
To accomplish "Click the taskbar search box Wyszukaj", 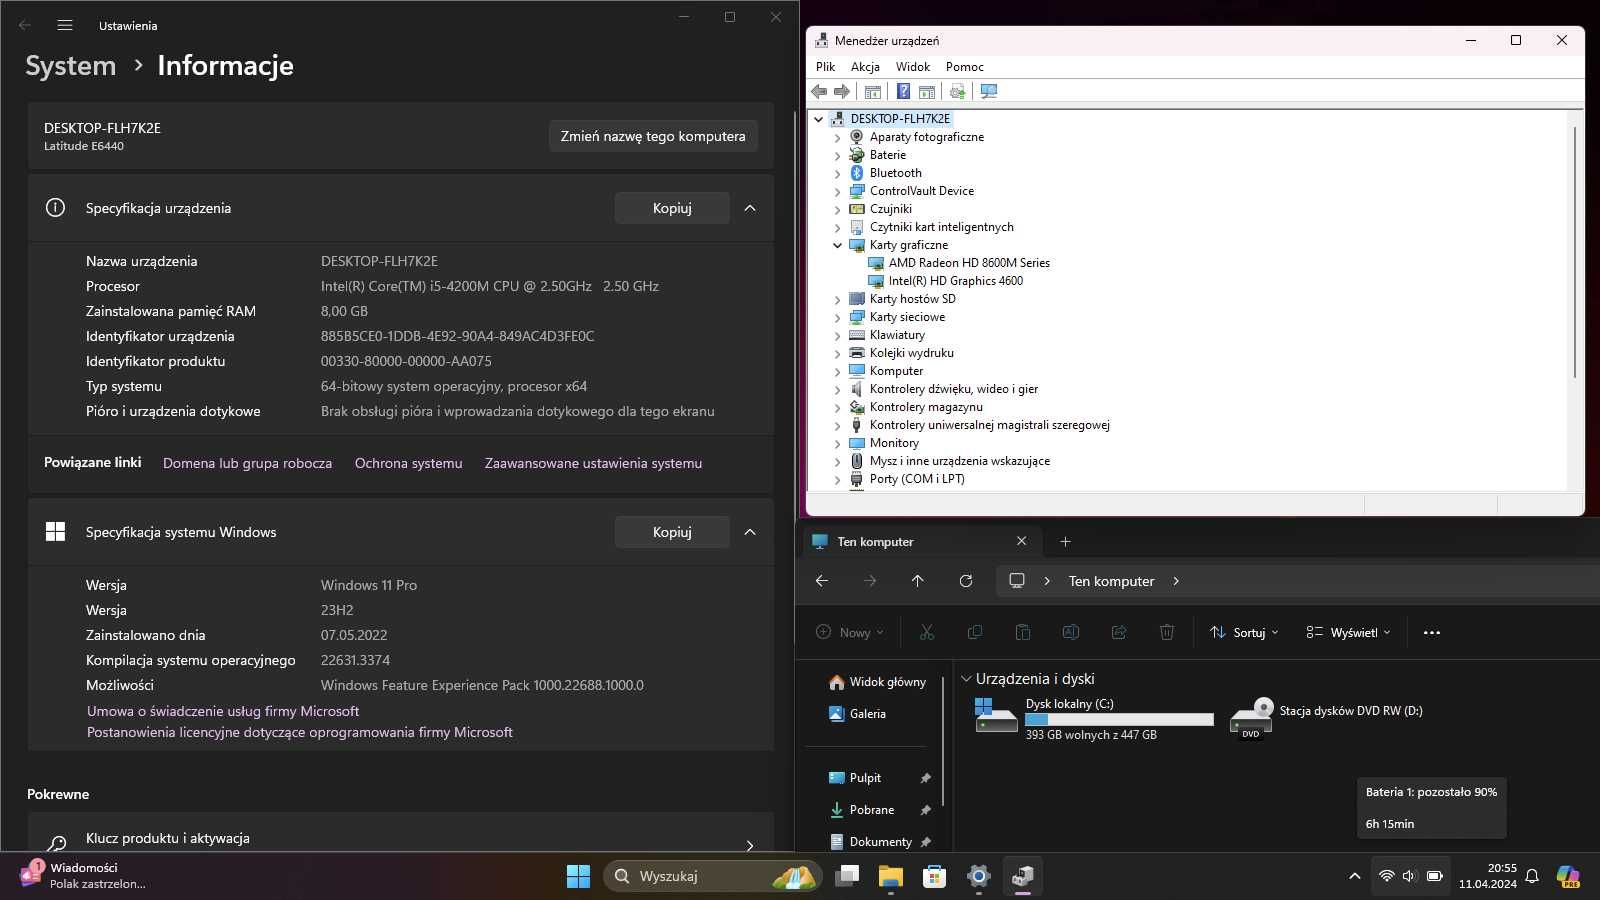I will pos(713,876).
